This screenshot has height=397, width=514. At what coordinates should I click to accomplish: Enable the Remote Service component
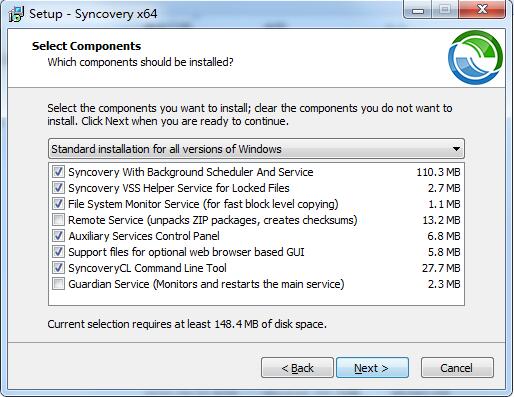point(58,220)
